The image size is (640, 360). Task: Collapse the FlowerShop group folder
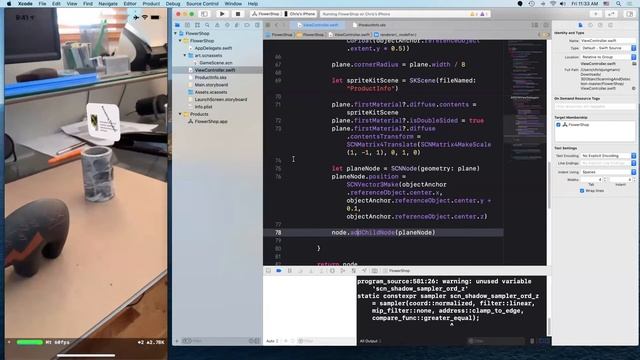[180, 41]
